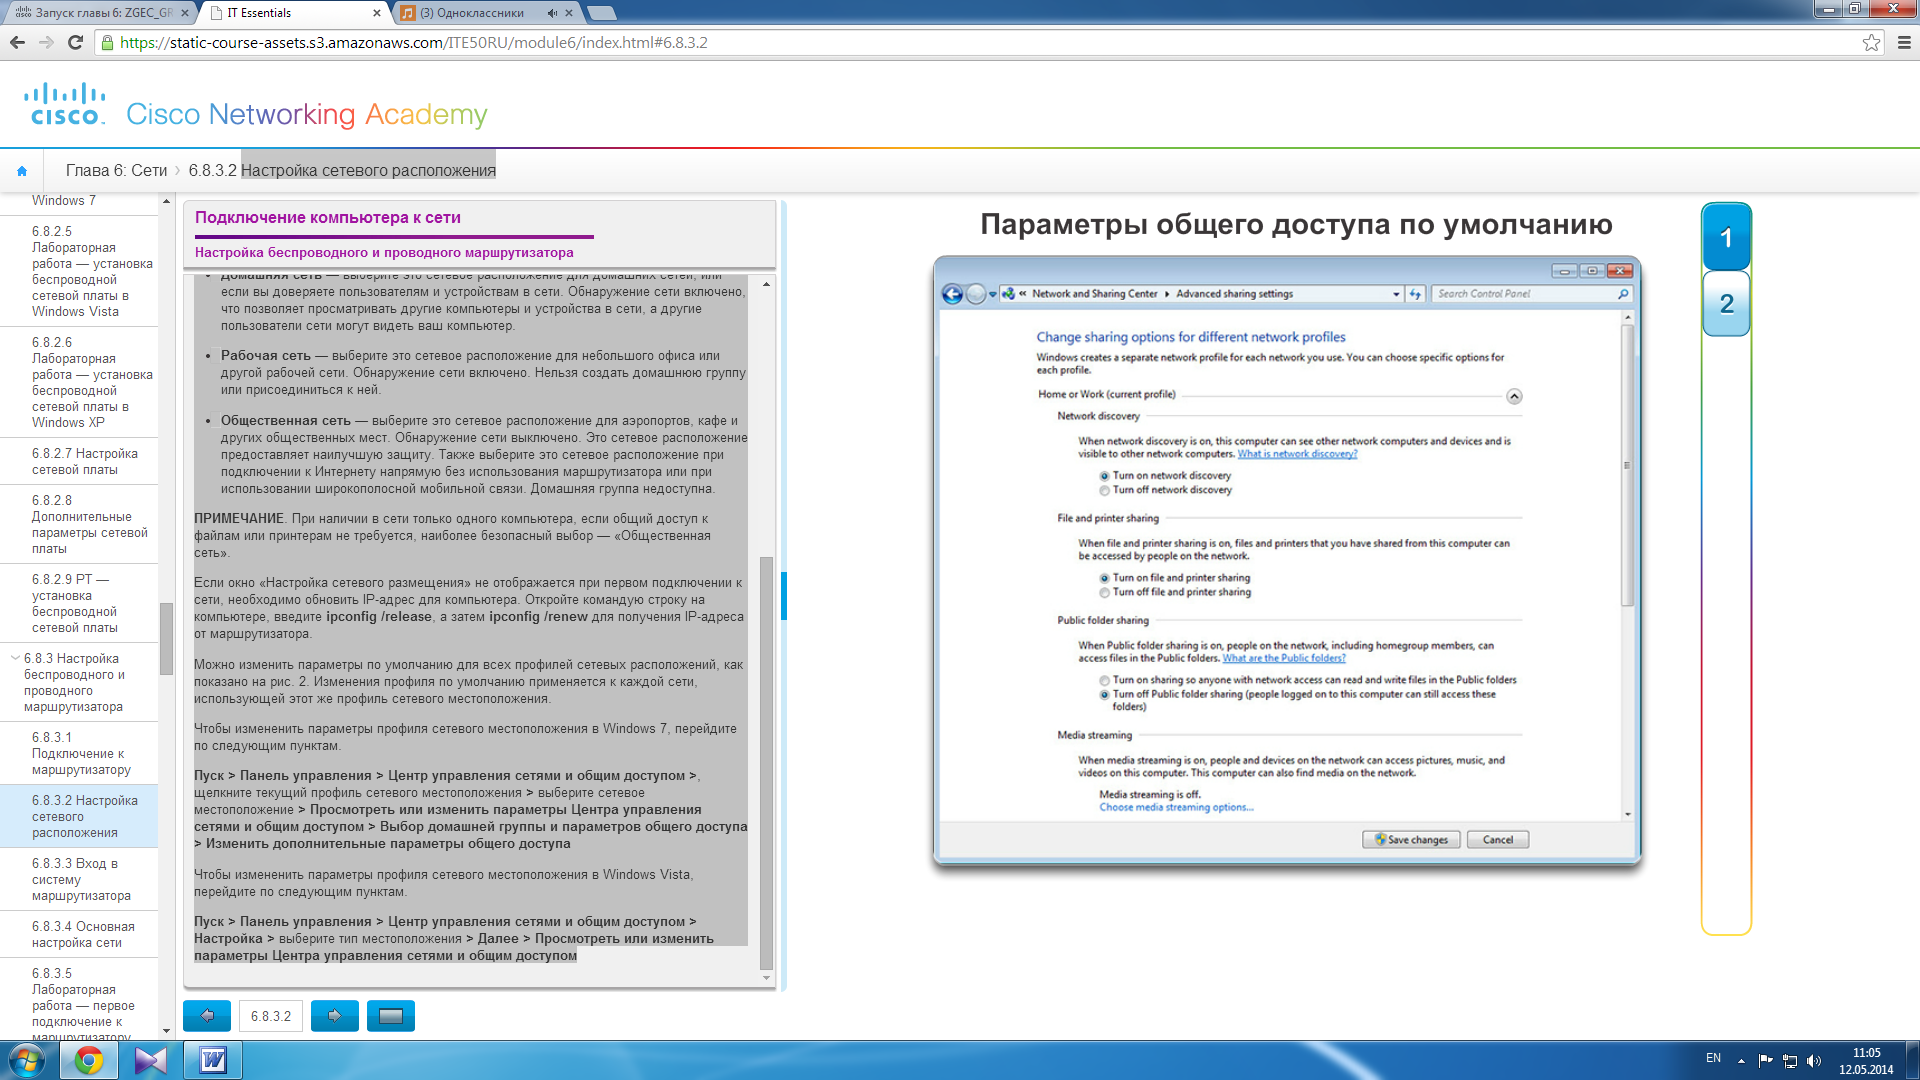The width and height of the screenshot is (1920, 1080).
Task: Click figure title Параметры общего доступа по умолчанию
Action: pyautogui.click(x=1296, y=224)
